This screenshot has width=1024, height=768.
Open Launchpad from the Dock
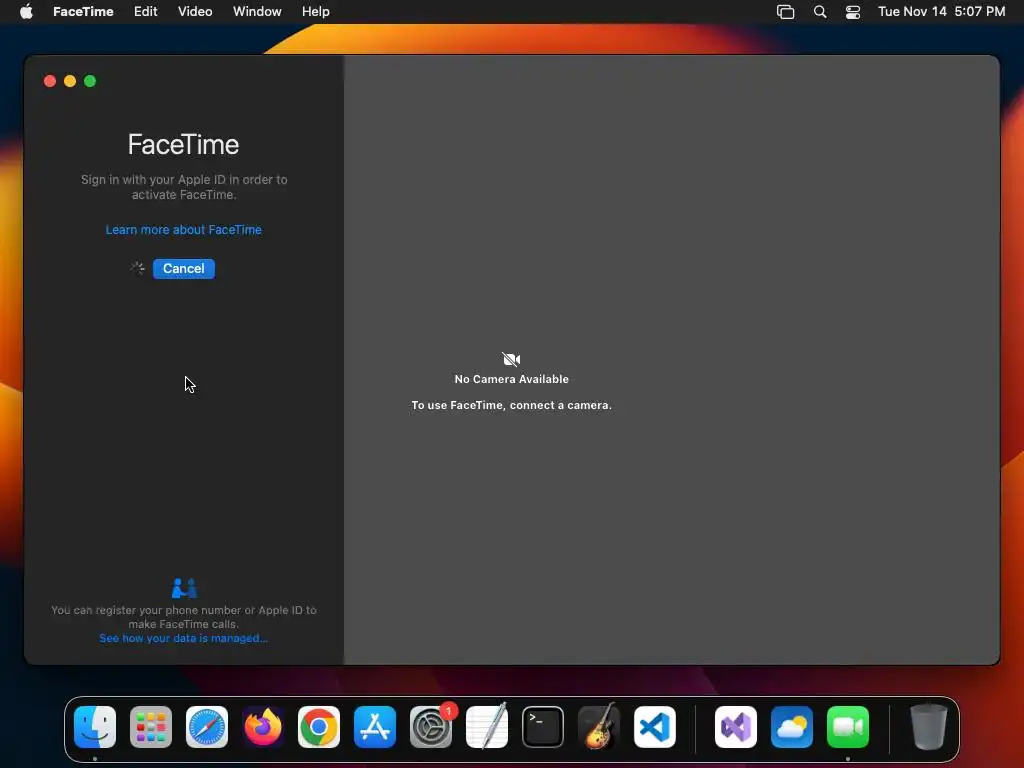pos(151,727)
